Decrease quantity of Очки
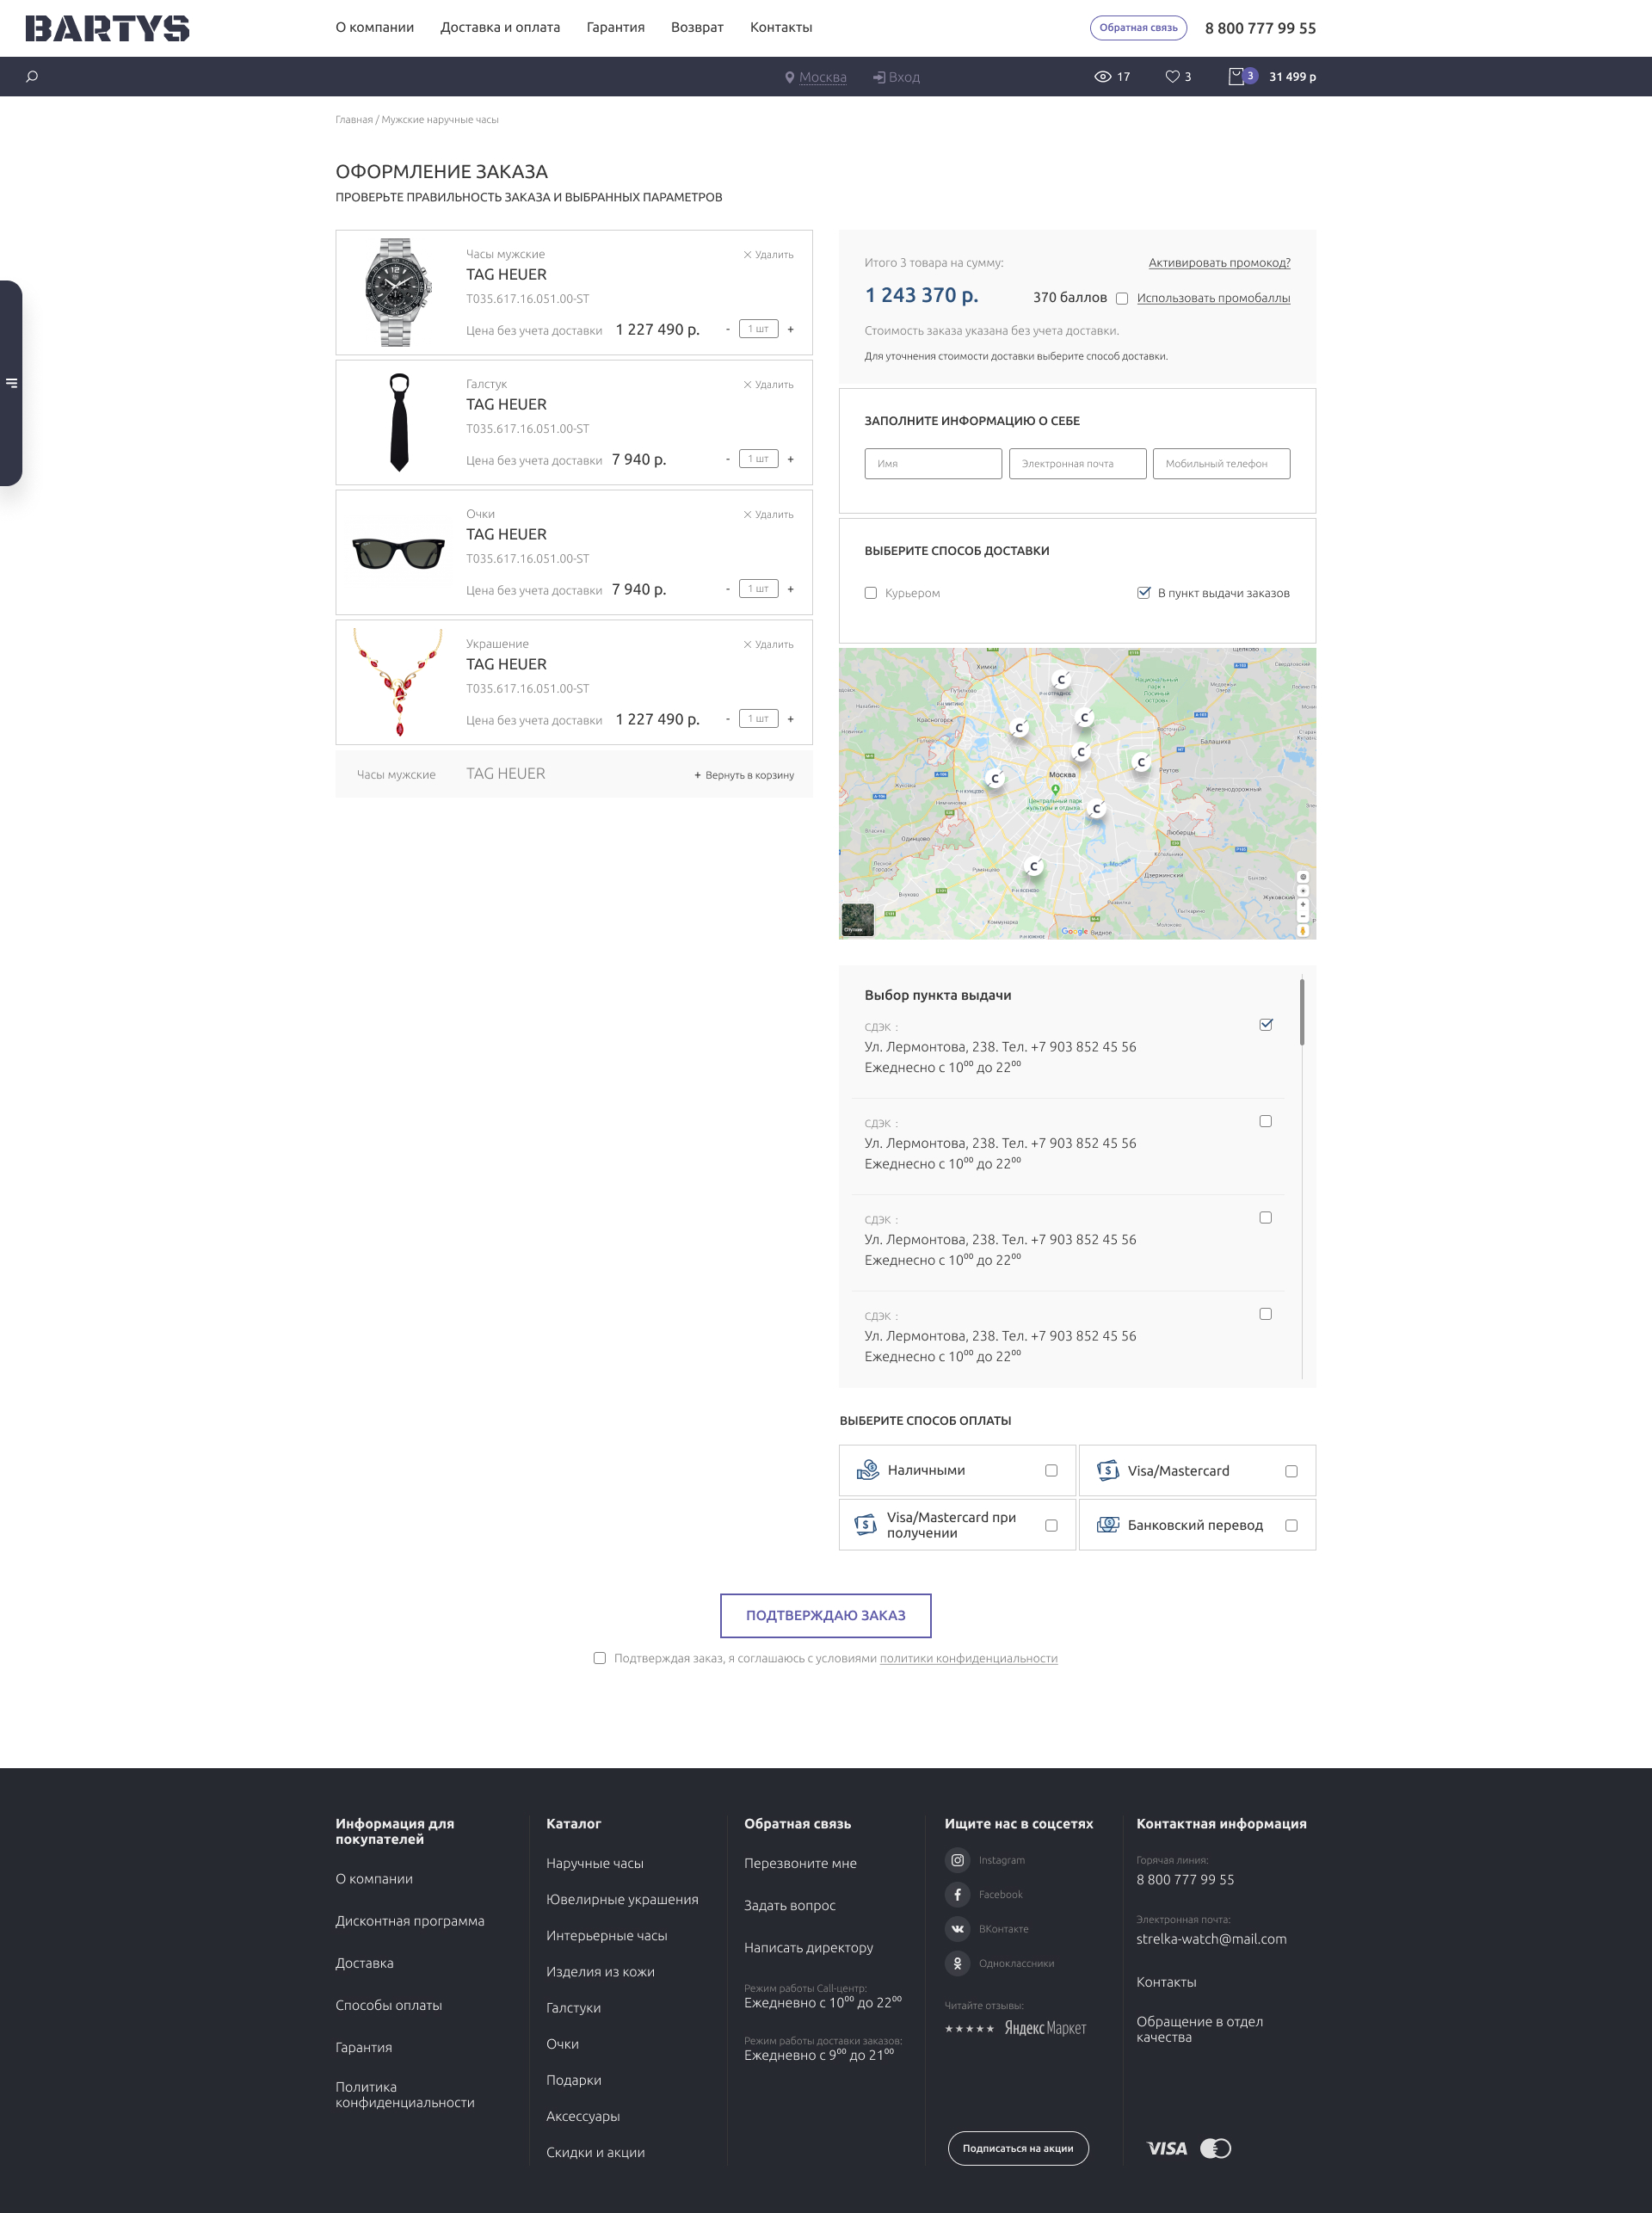 pyautogui.click(x=727, y=589)
